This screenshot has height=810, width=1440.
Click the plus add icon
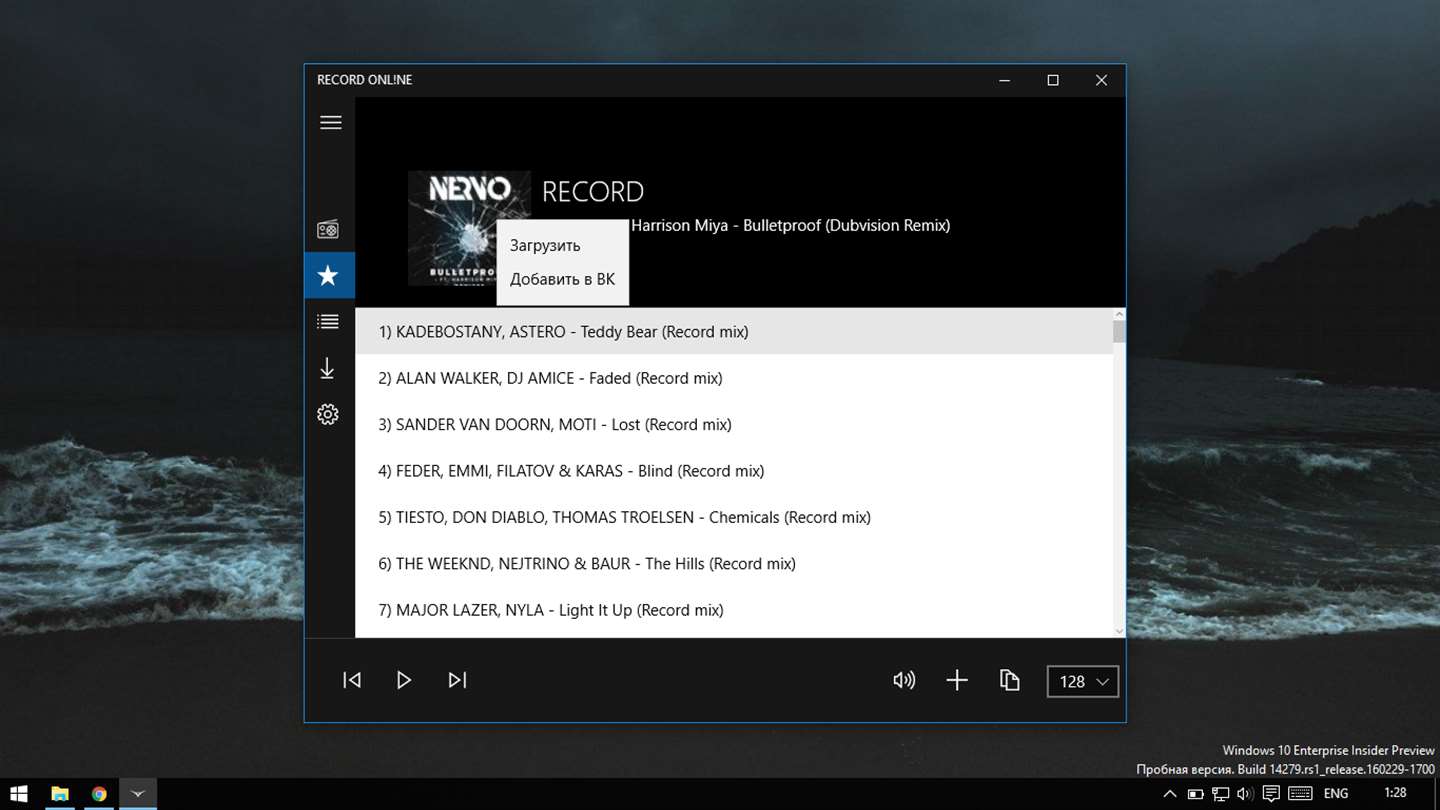pos(957,680)
